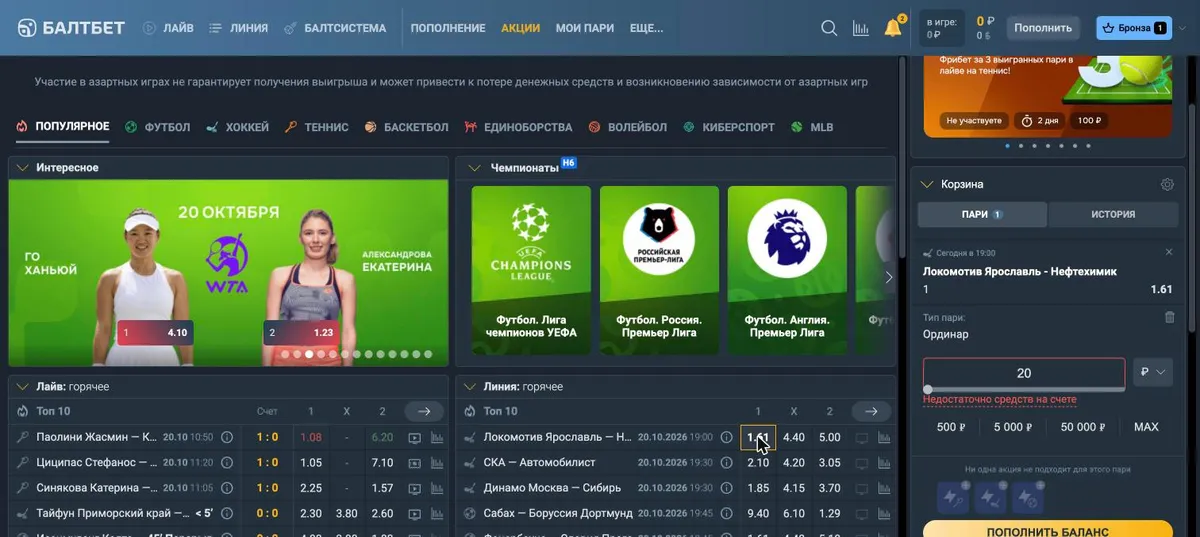Viewport: 1200px width, 537px height.
Task: Remove Локомотив Ярославль bet with the X
Action: [x=1170, y=253]
